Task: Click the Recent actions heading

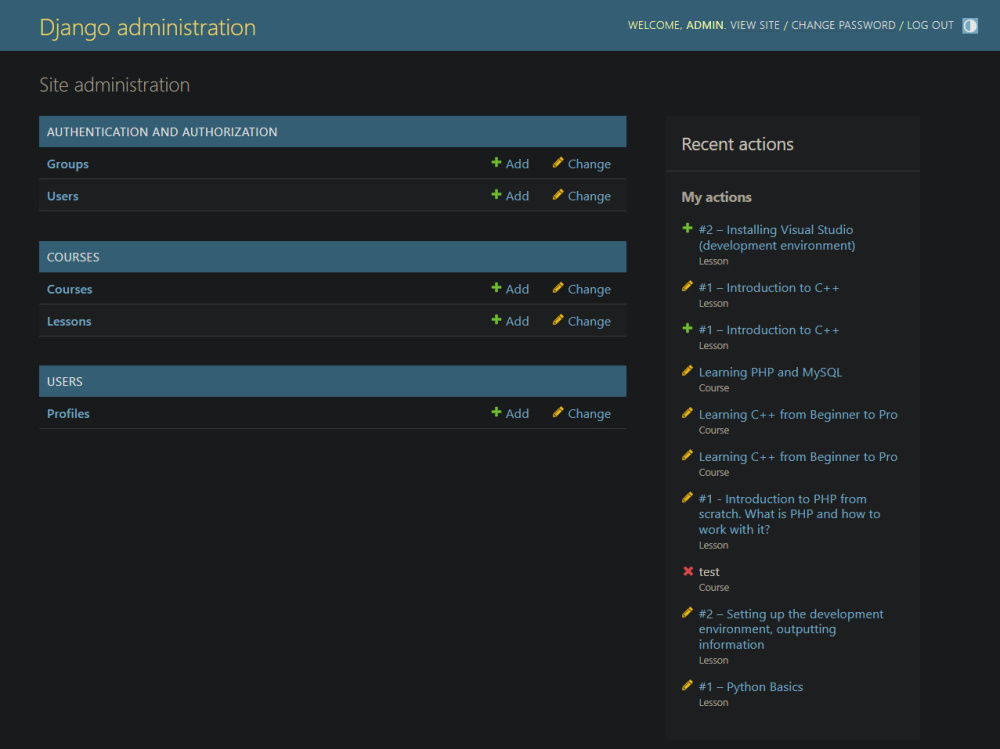Action: click(737, 144)
